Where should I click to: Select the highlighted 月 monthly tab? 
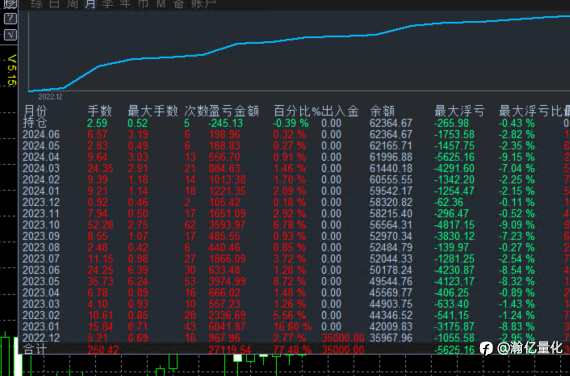90,4
